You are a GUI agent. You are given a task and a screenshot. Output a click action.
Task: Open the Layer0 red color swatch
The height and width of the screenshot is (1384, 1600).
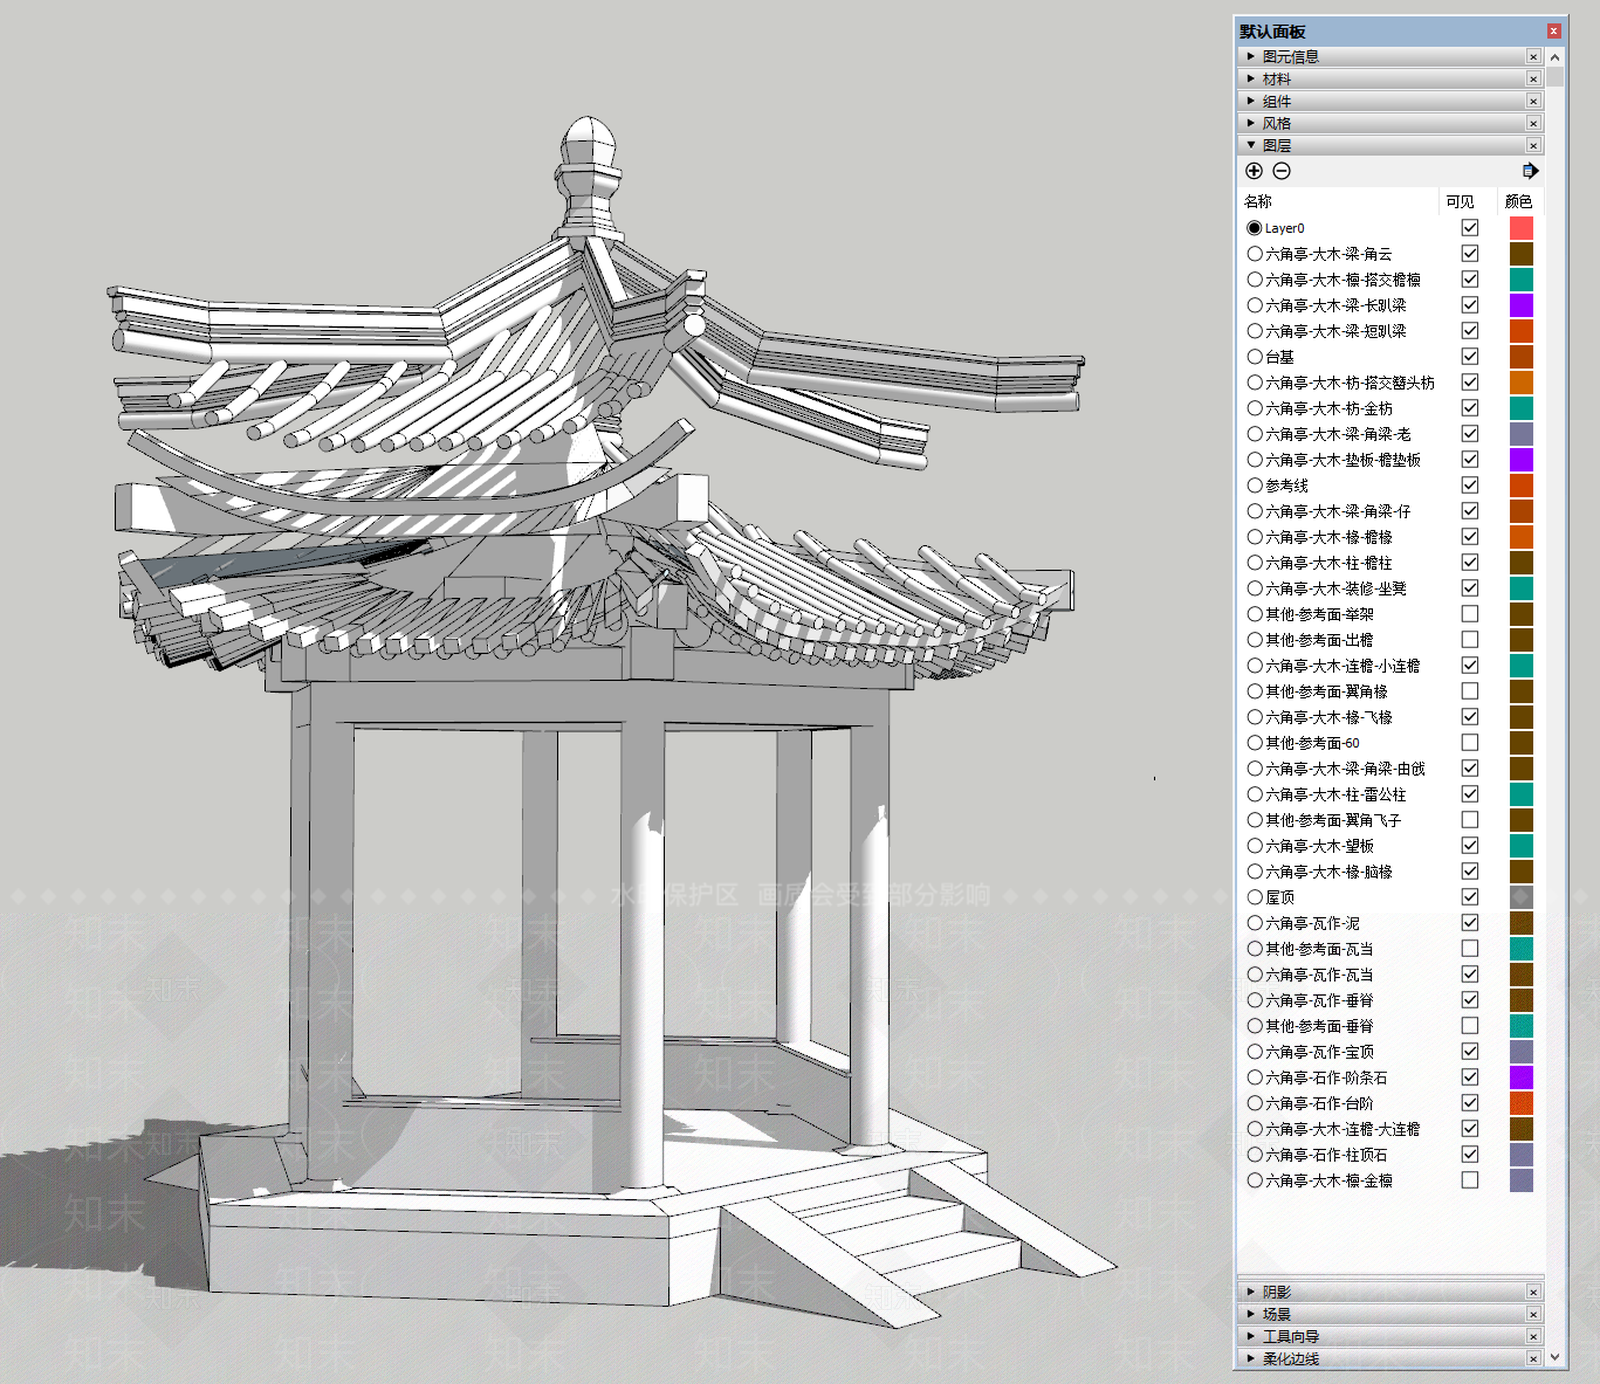tap(1521, 228)
